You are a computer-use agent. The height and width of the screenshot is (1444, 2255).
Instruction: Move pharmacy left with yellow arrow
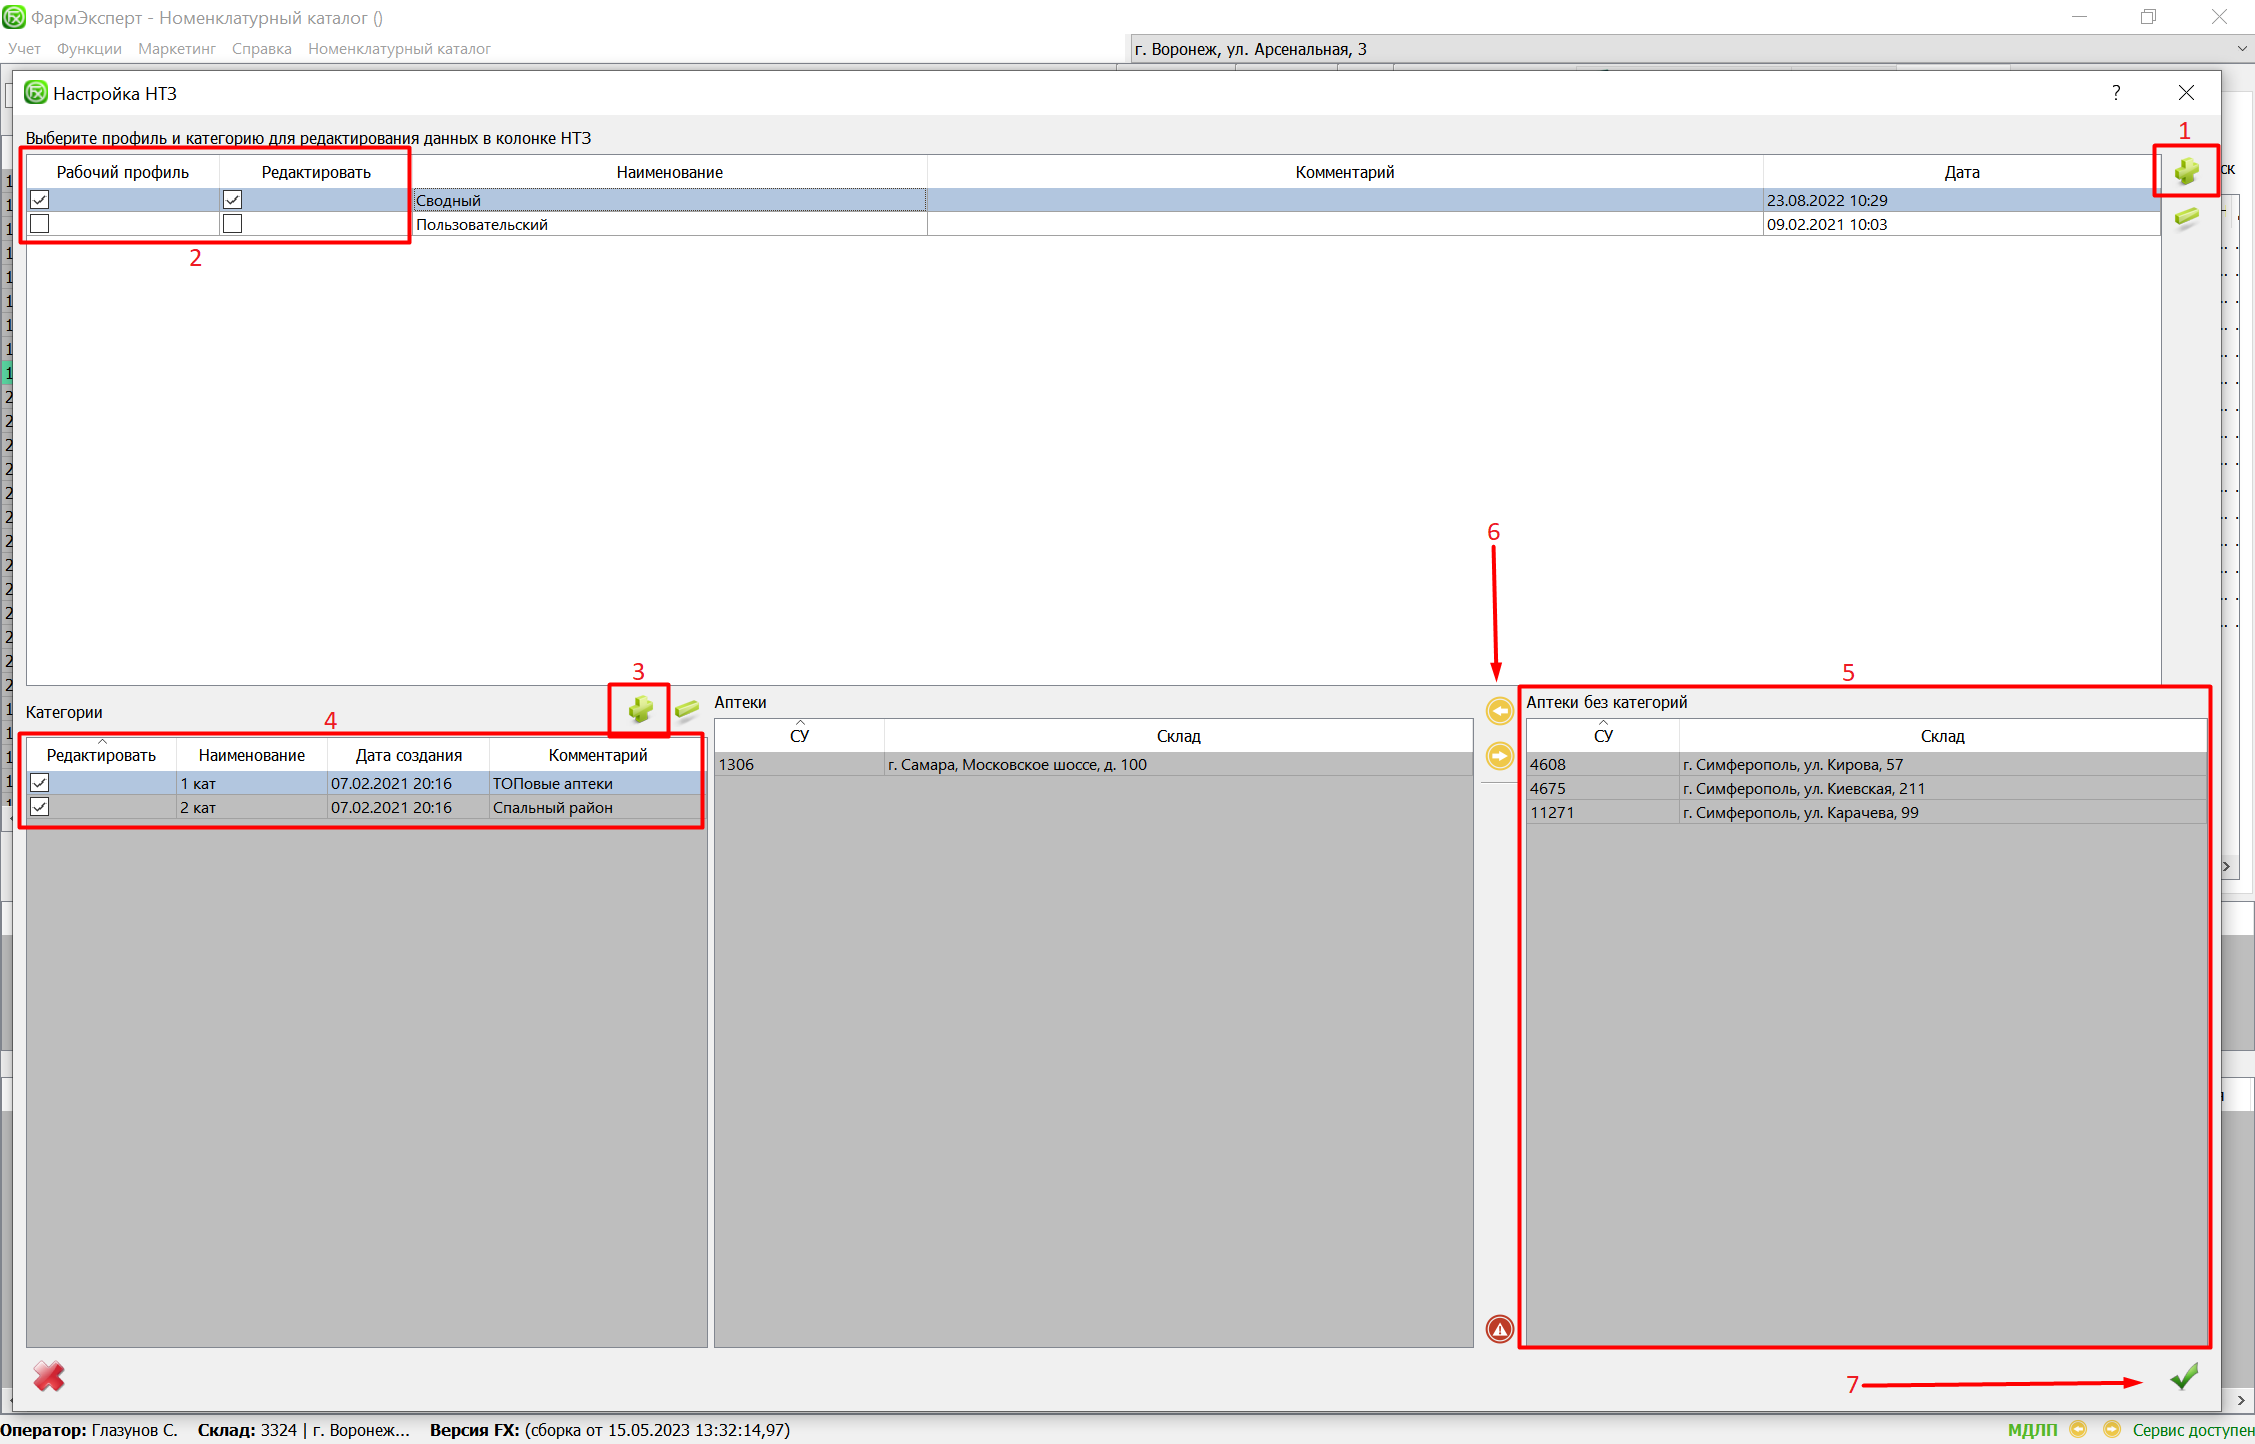1499,711
